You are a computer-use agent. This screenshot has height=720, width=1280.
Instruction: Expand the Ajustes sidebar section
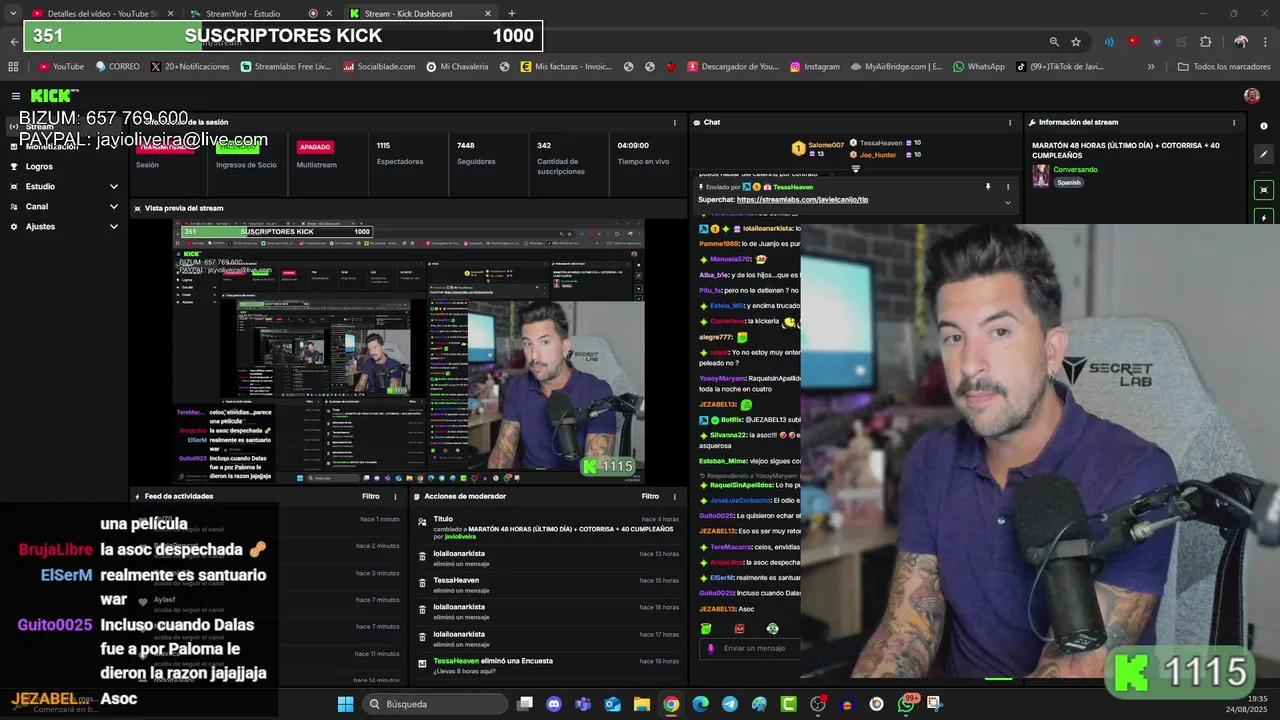tap(113, 227)
